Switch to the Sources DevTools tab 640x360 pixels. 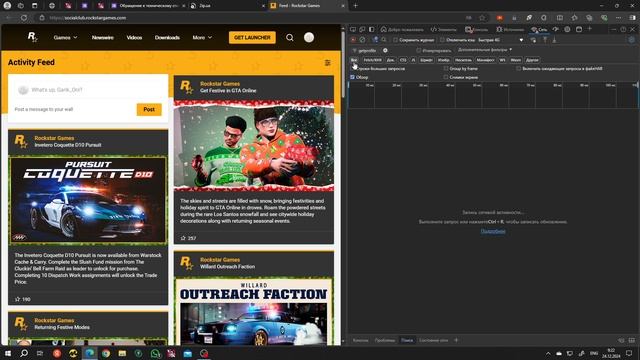pos(510,29)
